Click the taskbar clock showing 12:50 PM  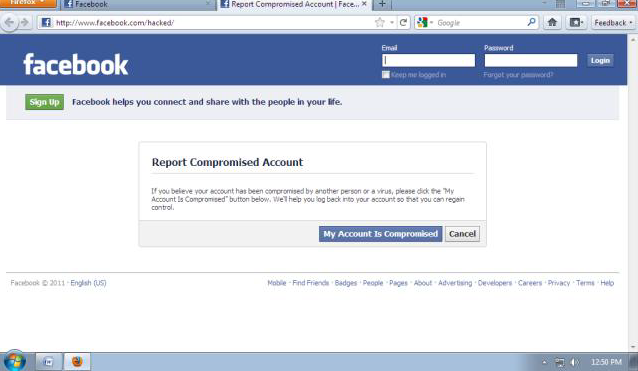[x=606, y=362]
